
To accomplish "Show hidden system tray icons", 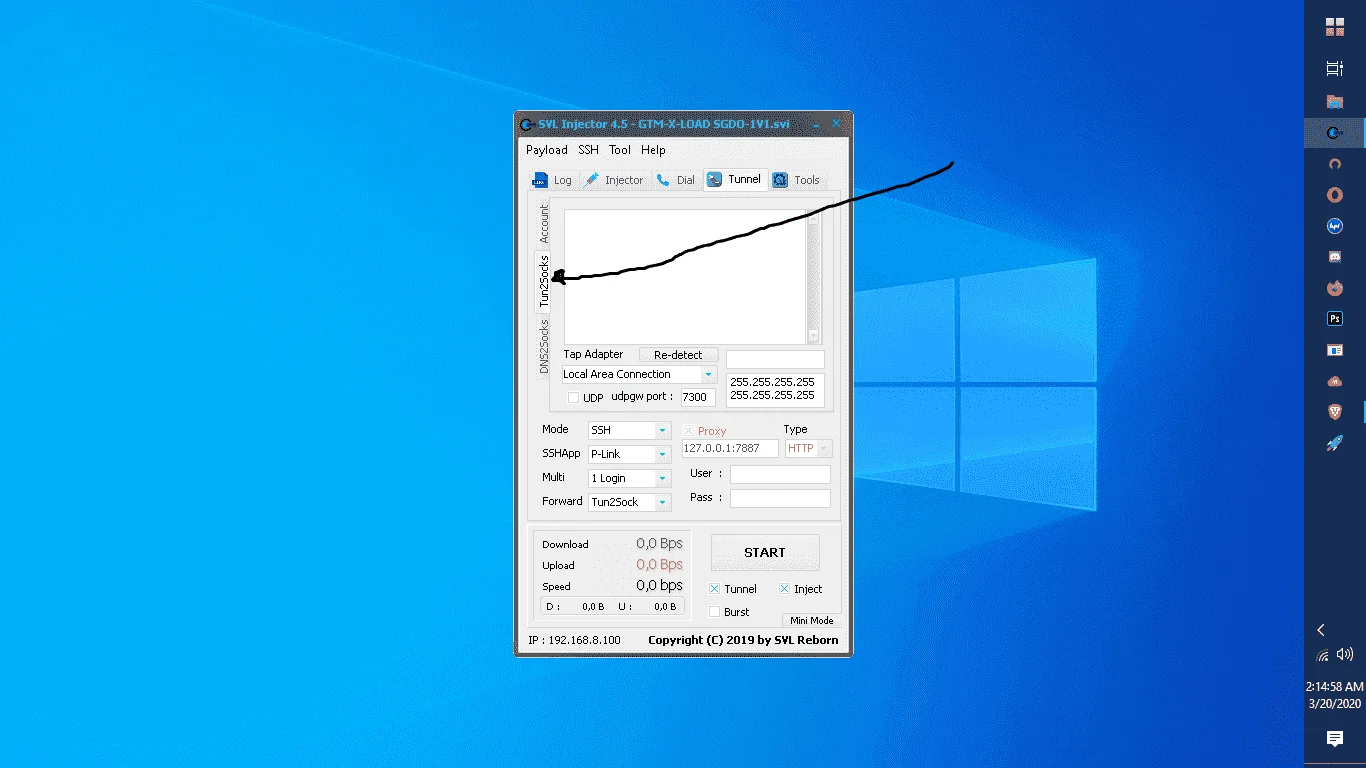I will [x=1321, y=630].
